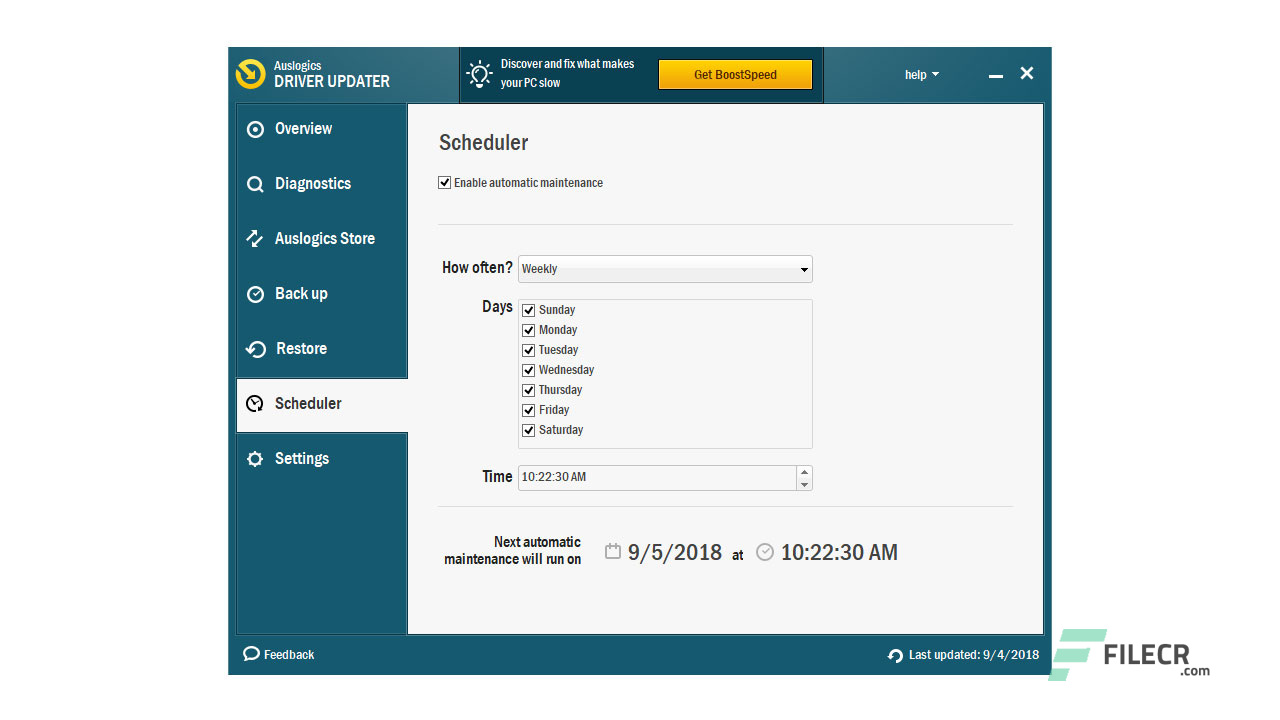Increase the time with the up arrow

tap(804, 471)
